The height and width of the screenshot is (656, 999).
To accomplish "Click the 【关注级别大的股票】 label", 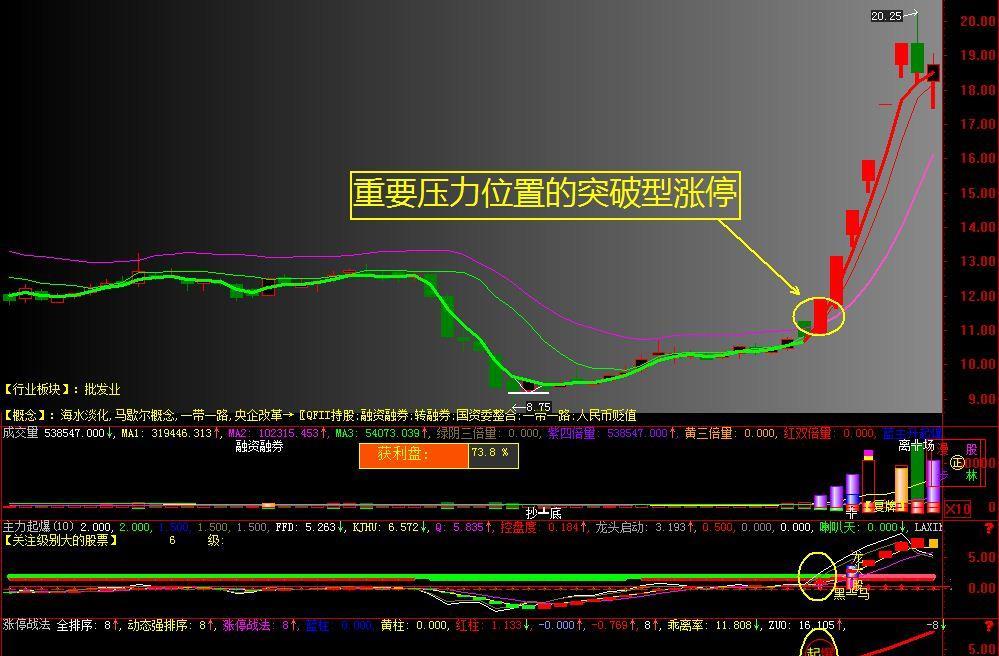I will 61,541.
